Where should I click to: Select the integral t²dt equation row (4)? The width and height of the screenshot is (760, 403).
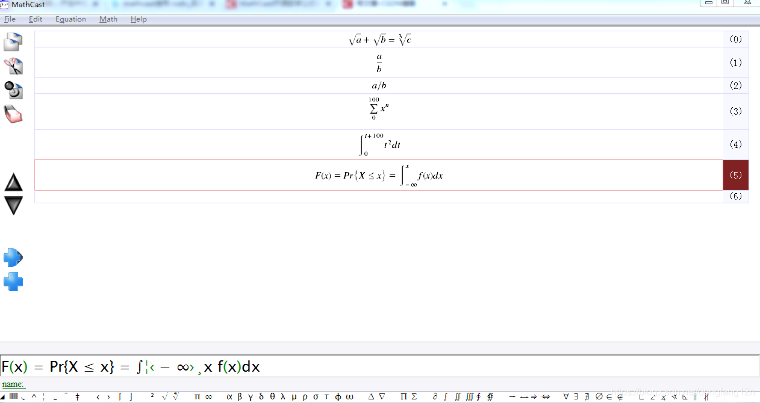(x=379, y=144)
